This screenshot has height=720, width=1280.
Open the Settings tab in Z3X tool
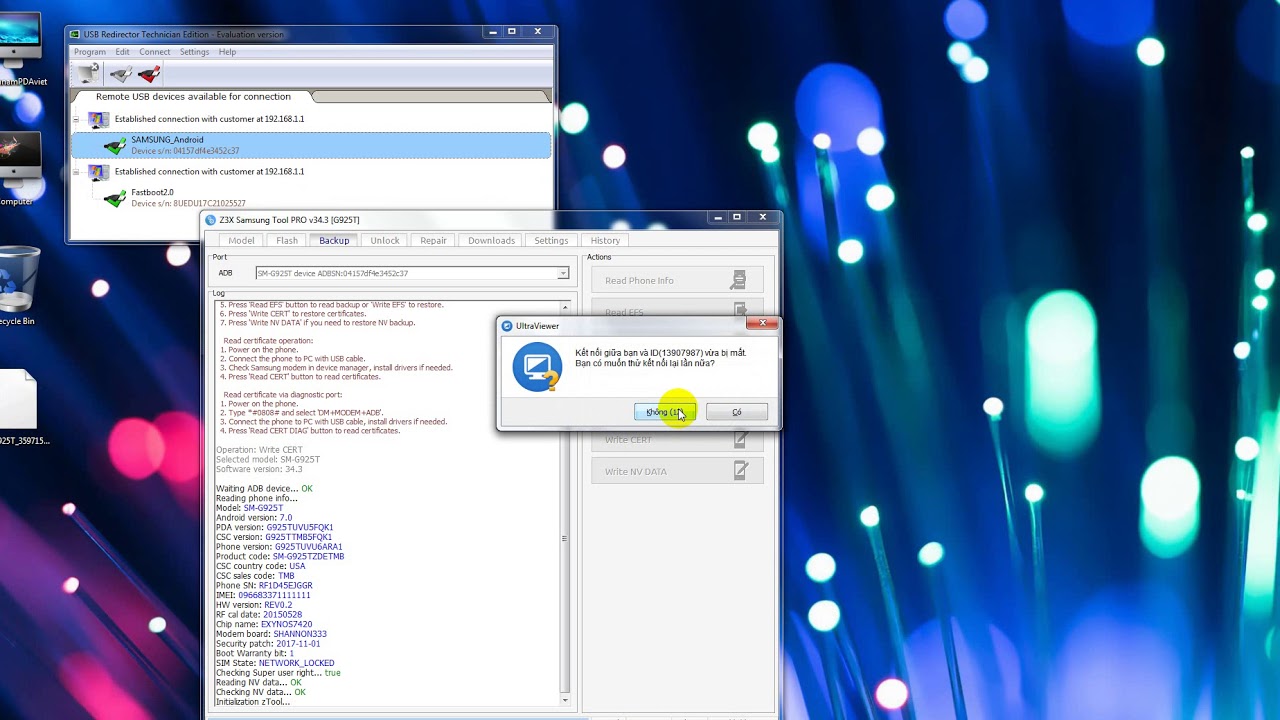pos(551,240)
